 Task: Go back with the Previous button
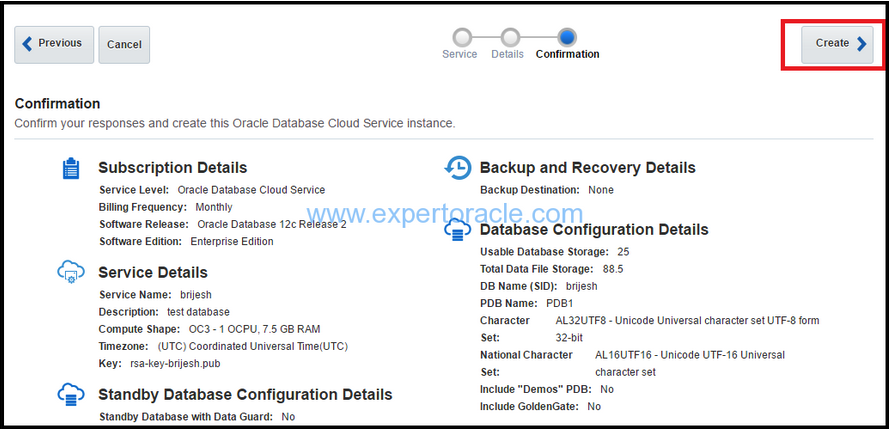click(x=54, y=44)
